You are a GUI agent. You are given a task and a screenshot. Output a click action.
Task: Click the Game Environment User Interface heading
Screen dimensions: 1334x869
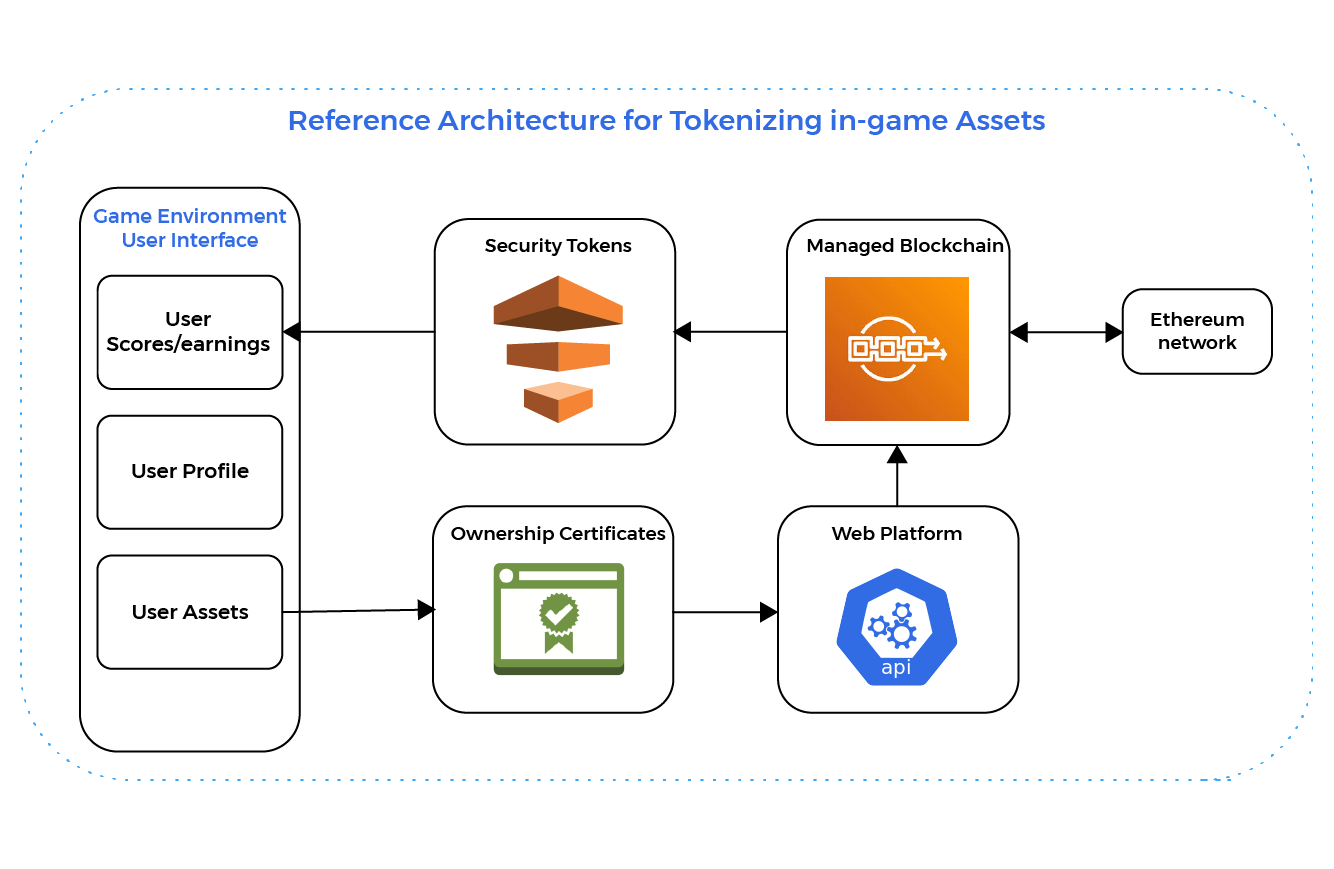190,228
